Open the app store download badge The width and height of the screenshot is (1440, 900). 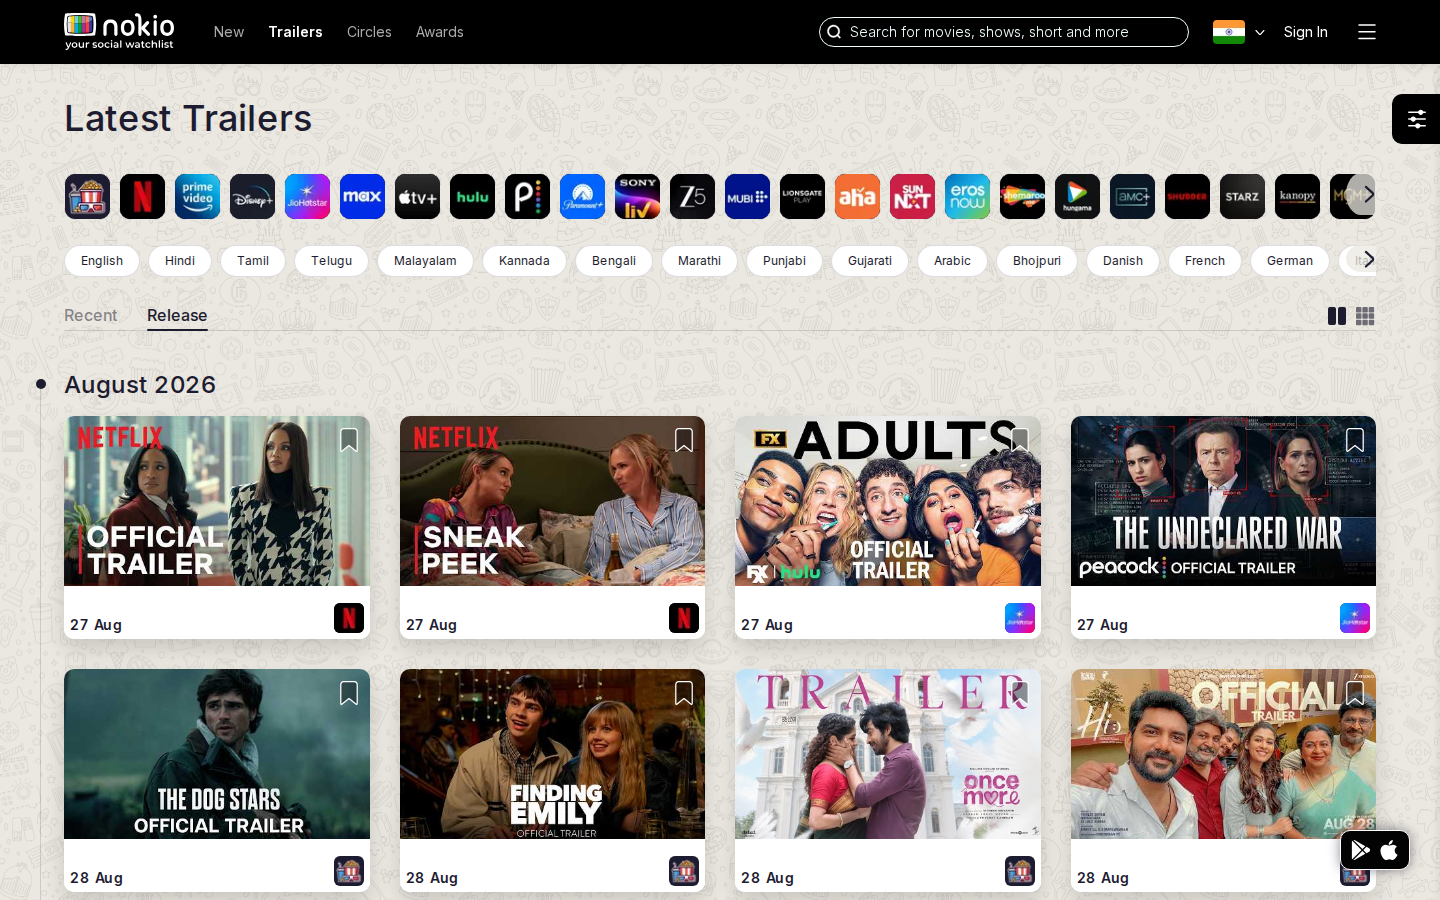pyautogui.click(x=1375, y=850)
